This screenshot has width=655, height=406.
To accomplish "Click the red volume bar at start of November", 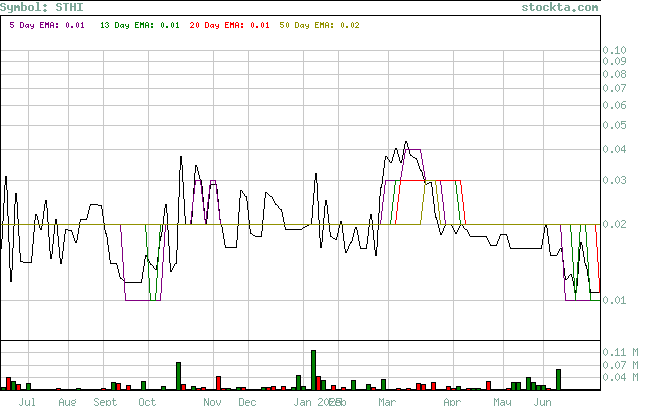I will pos(218,383).
